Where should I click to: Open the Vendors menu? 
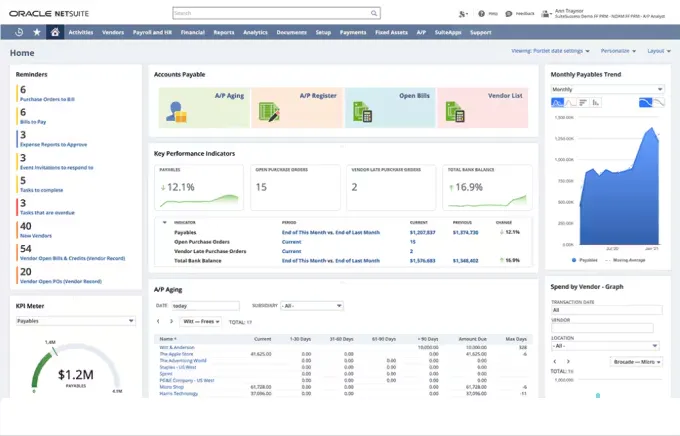pos(112,32)
